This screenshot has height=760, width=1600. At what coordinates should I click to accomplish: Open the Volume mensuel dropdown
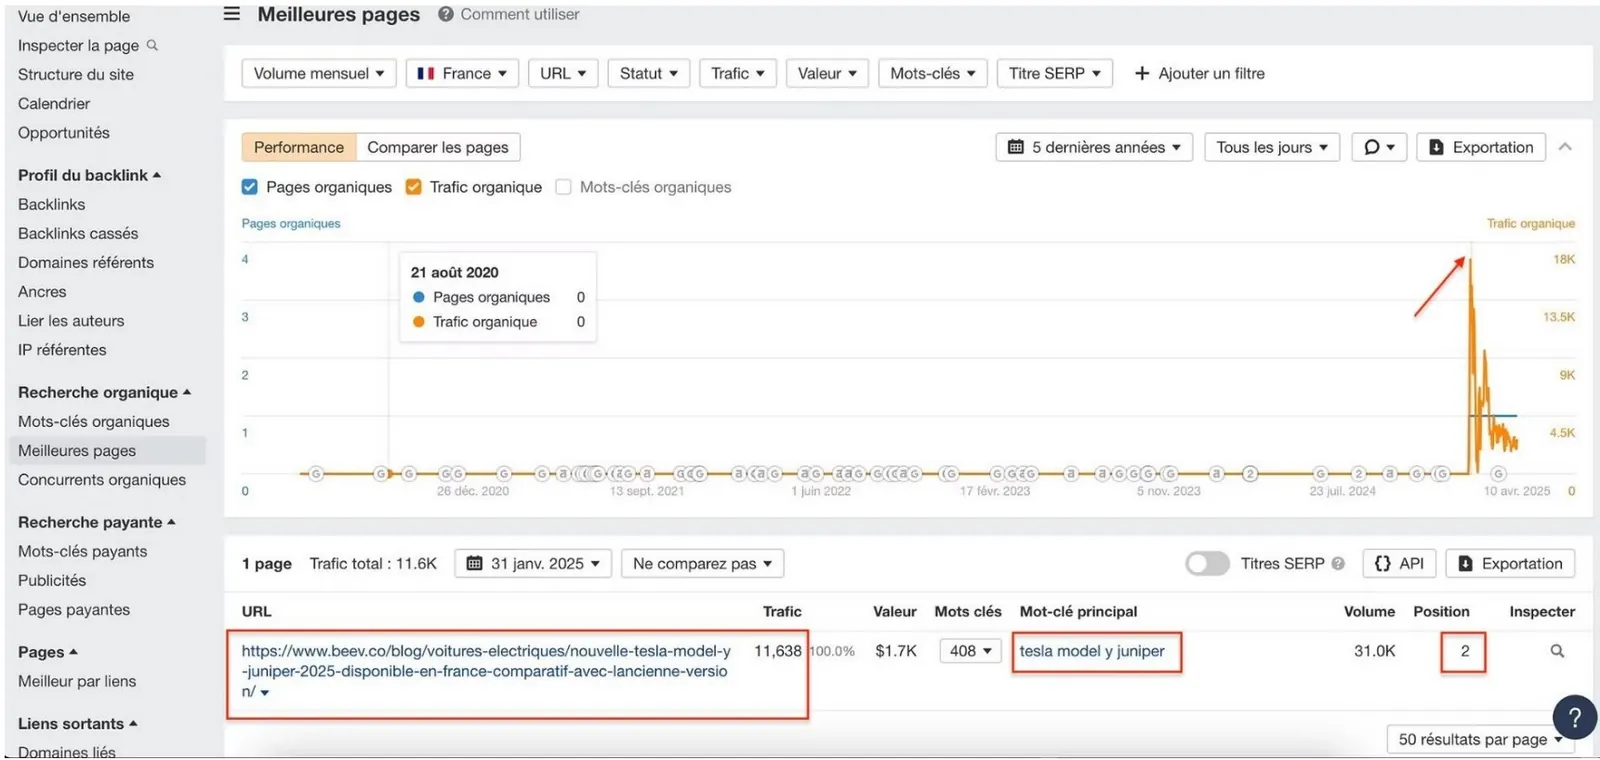point(319,73)
